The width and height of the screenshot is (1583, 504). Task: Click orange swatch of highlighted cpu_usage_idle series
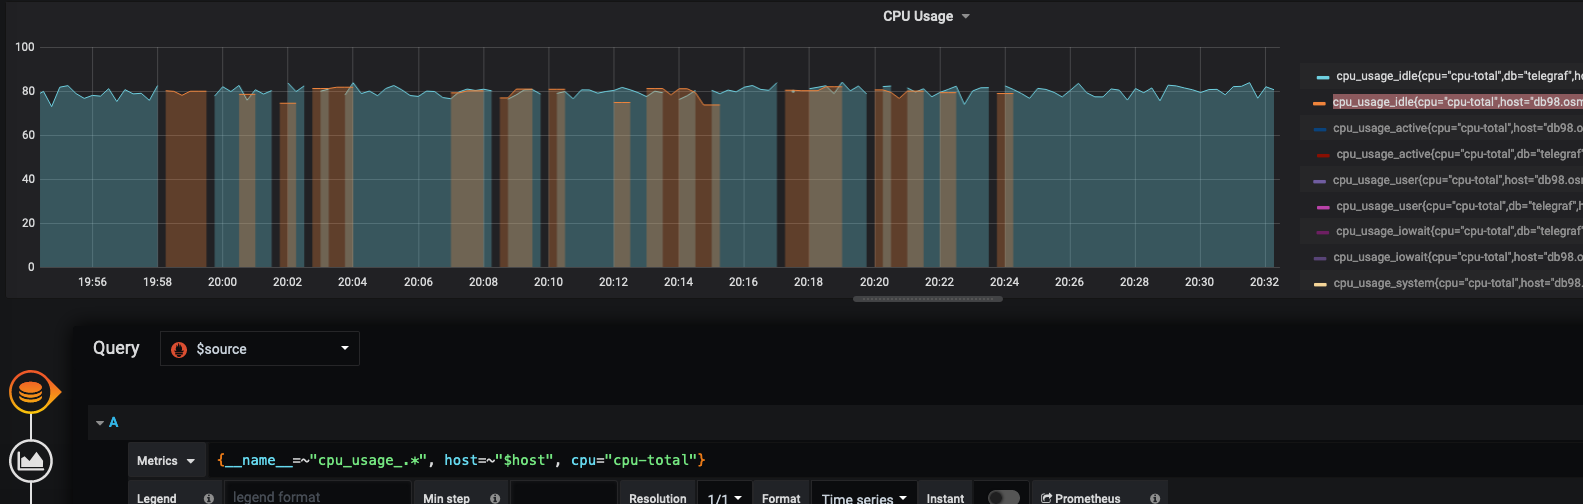point(1319,103)
